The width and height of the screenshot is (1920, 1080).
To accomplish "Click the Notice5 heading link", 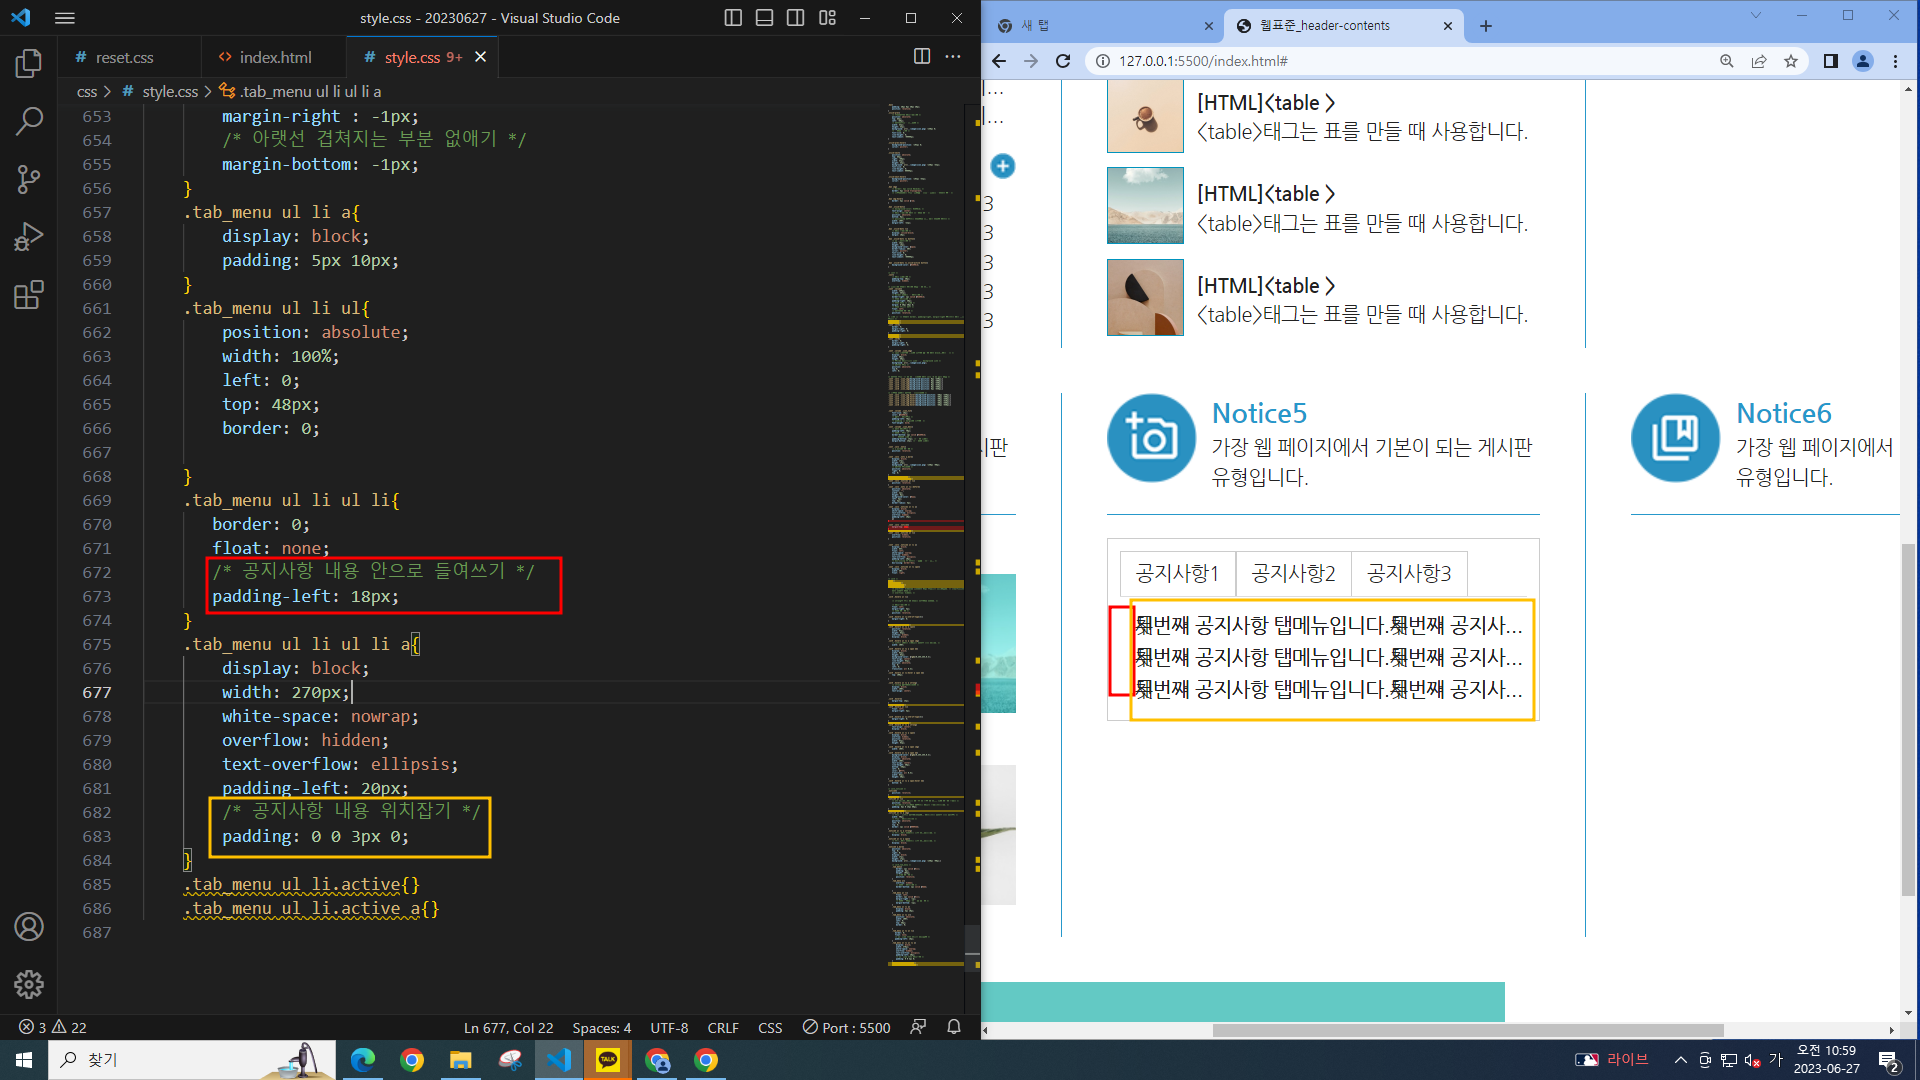I will pos(1259,413).
